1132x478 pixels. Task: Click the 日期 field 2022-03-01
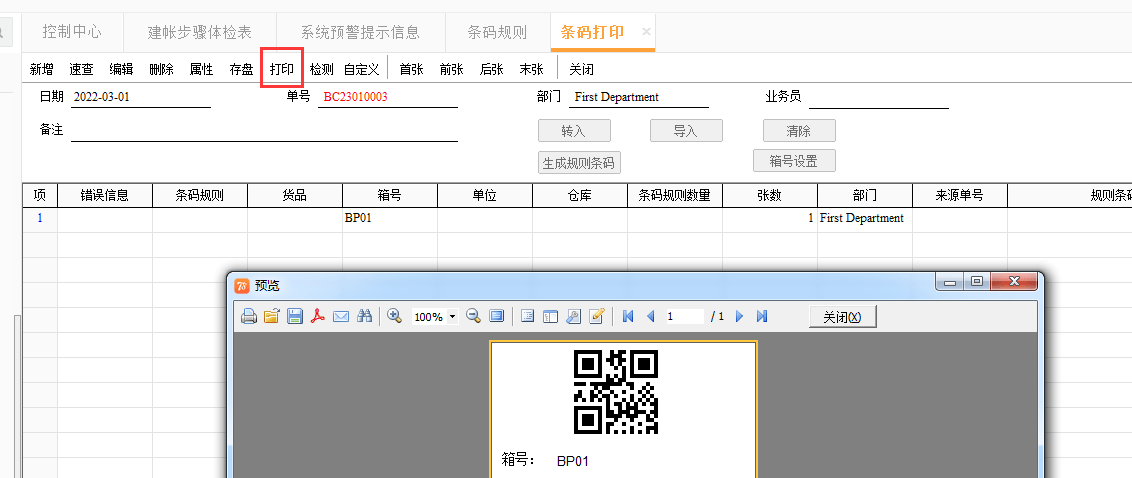pyautogui.click(x=141, y=97)
